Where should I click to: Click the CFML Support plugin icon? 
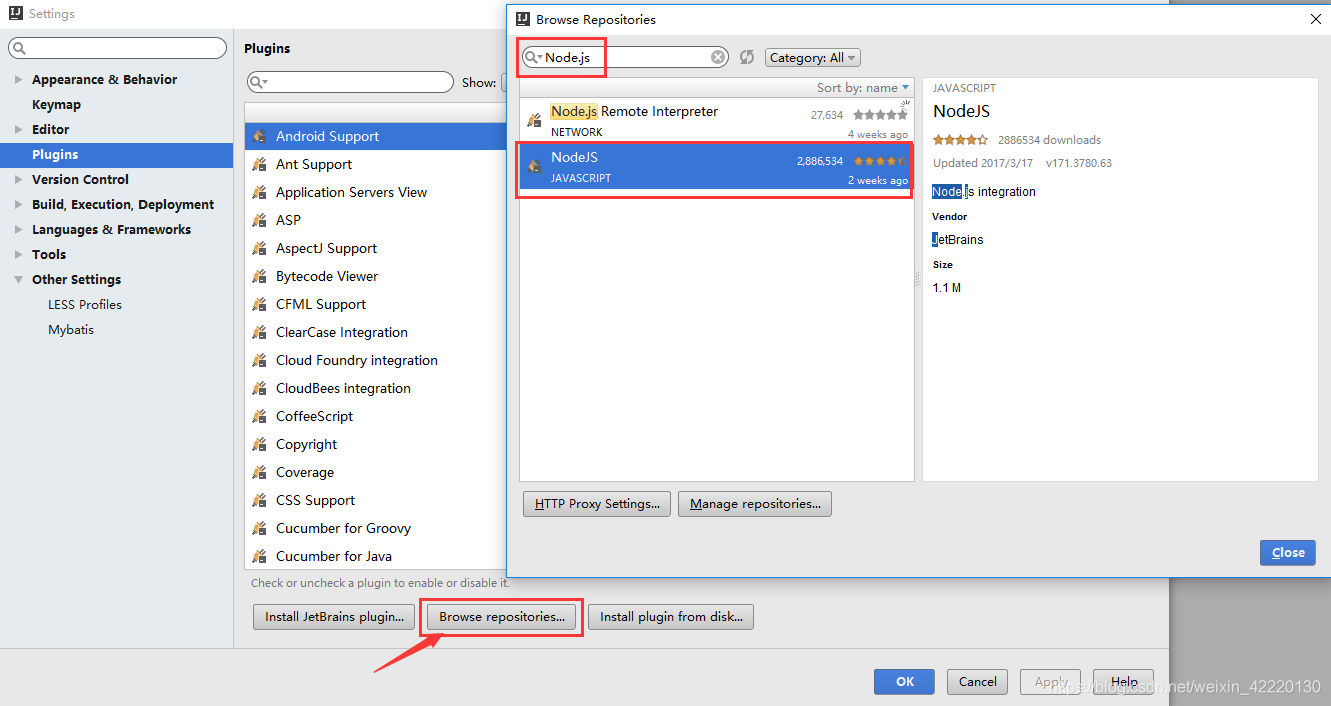point(260,304)
